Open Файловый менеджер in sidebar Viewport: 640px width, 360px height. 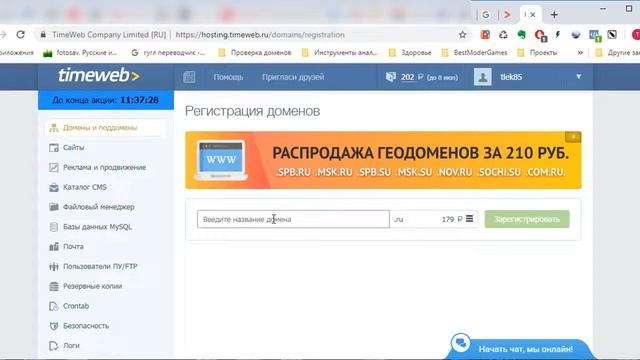tap(98, 207)
